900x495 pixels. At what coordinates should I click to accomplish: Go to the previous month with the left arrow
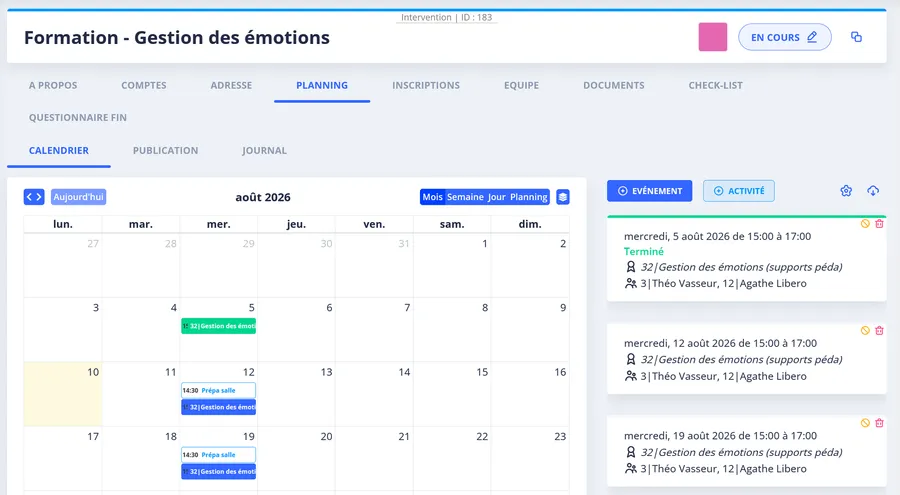[30, 197]
